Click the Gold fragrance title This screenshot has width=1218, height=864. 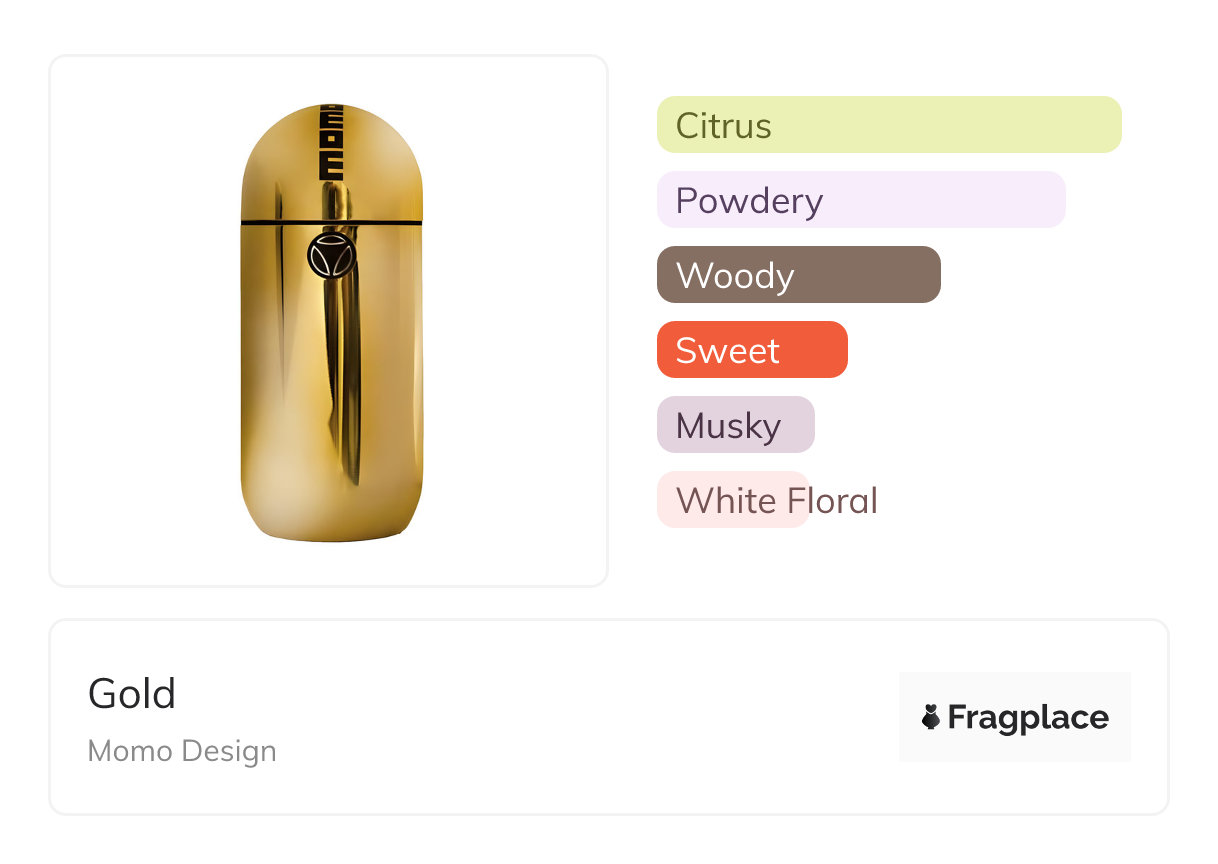(132, 694)
